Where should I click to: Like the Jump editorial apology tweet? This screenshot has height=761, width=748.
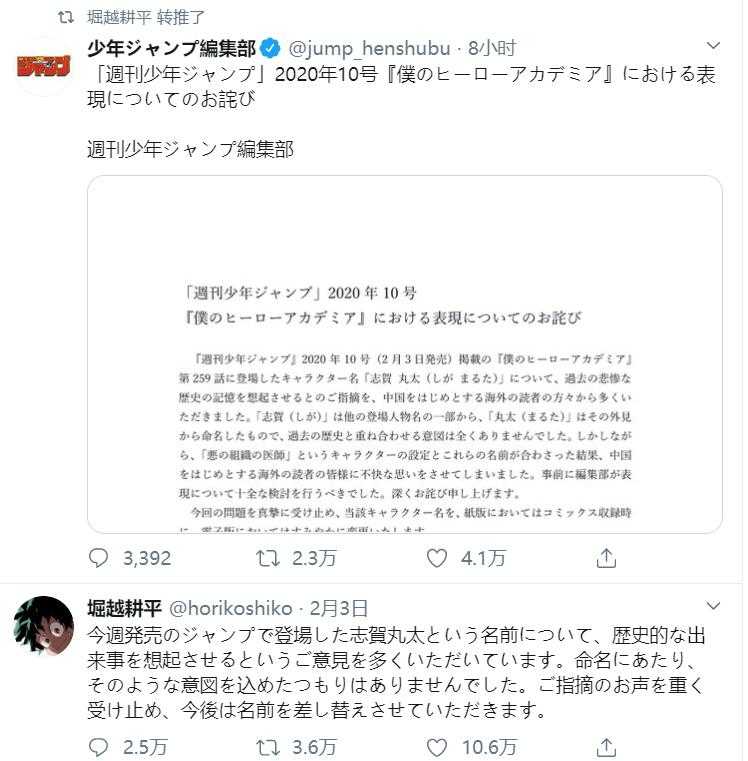(437, 558)
